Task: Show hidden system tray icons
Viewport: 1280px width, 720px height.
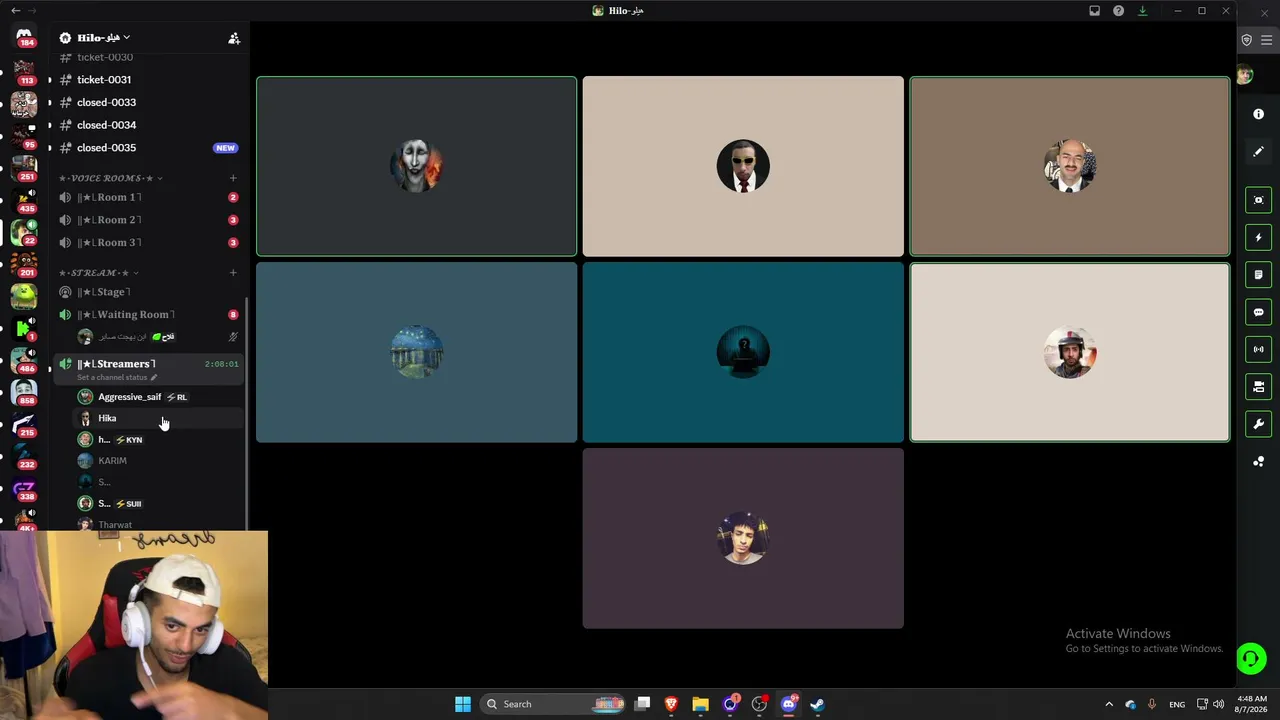Action: 1108,704
